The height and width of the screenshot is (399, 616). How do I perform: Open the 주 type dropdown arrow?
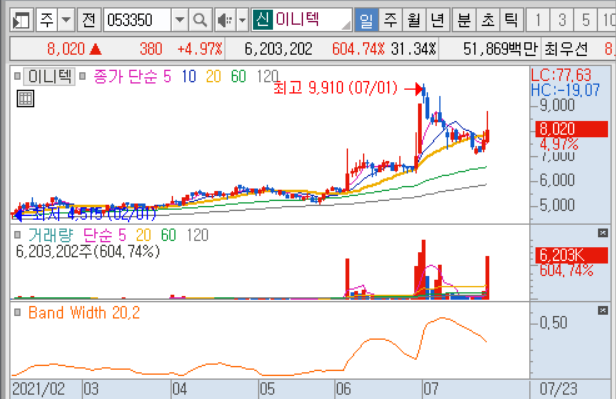pos(66,20)
